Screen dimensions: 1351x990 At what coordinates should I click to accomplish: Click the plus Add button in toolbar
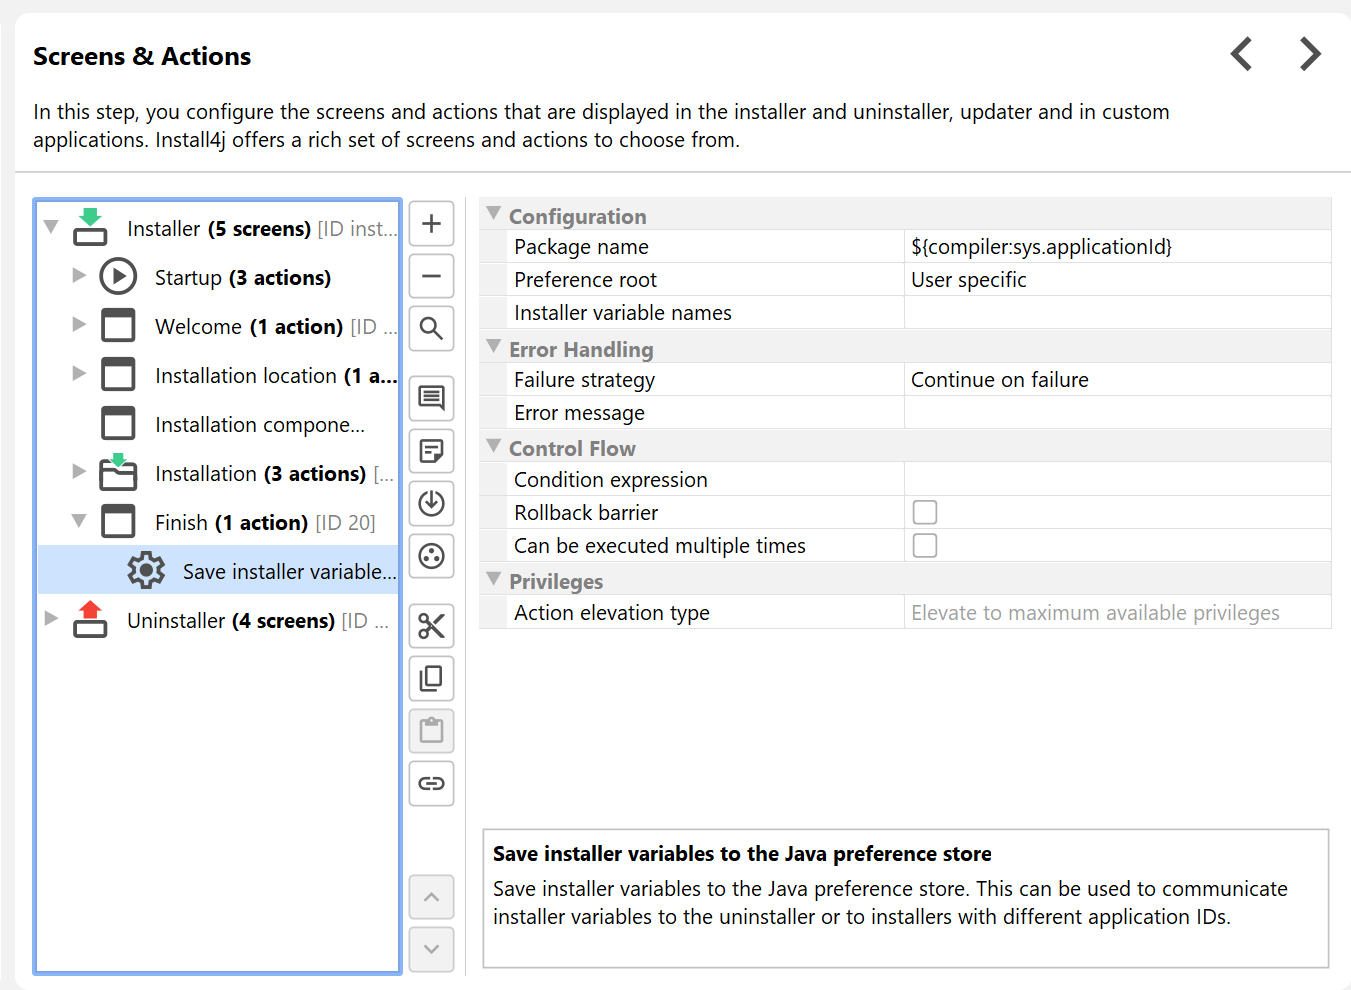pos(431,223)
